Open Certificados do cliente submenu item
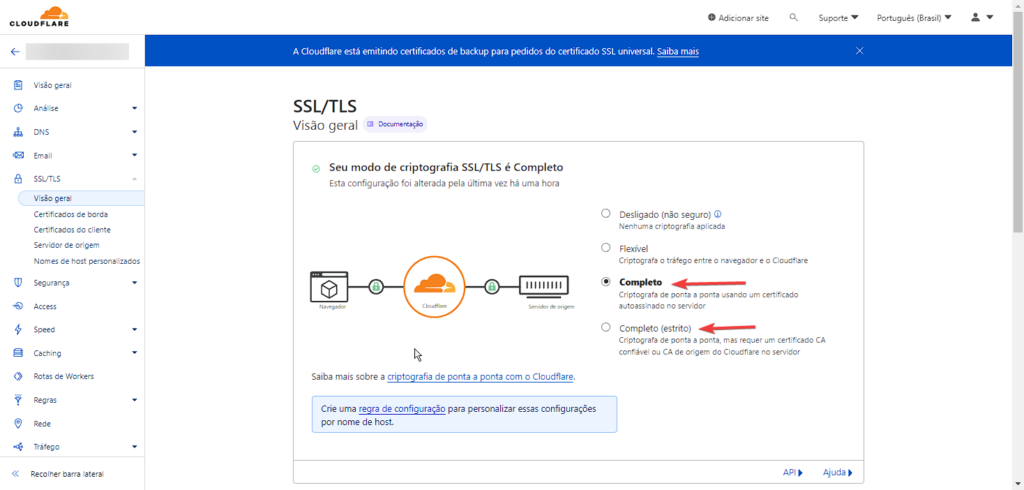1024x490 pixels. coord(72,230)
